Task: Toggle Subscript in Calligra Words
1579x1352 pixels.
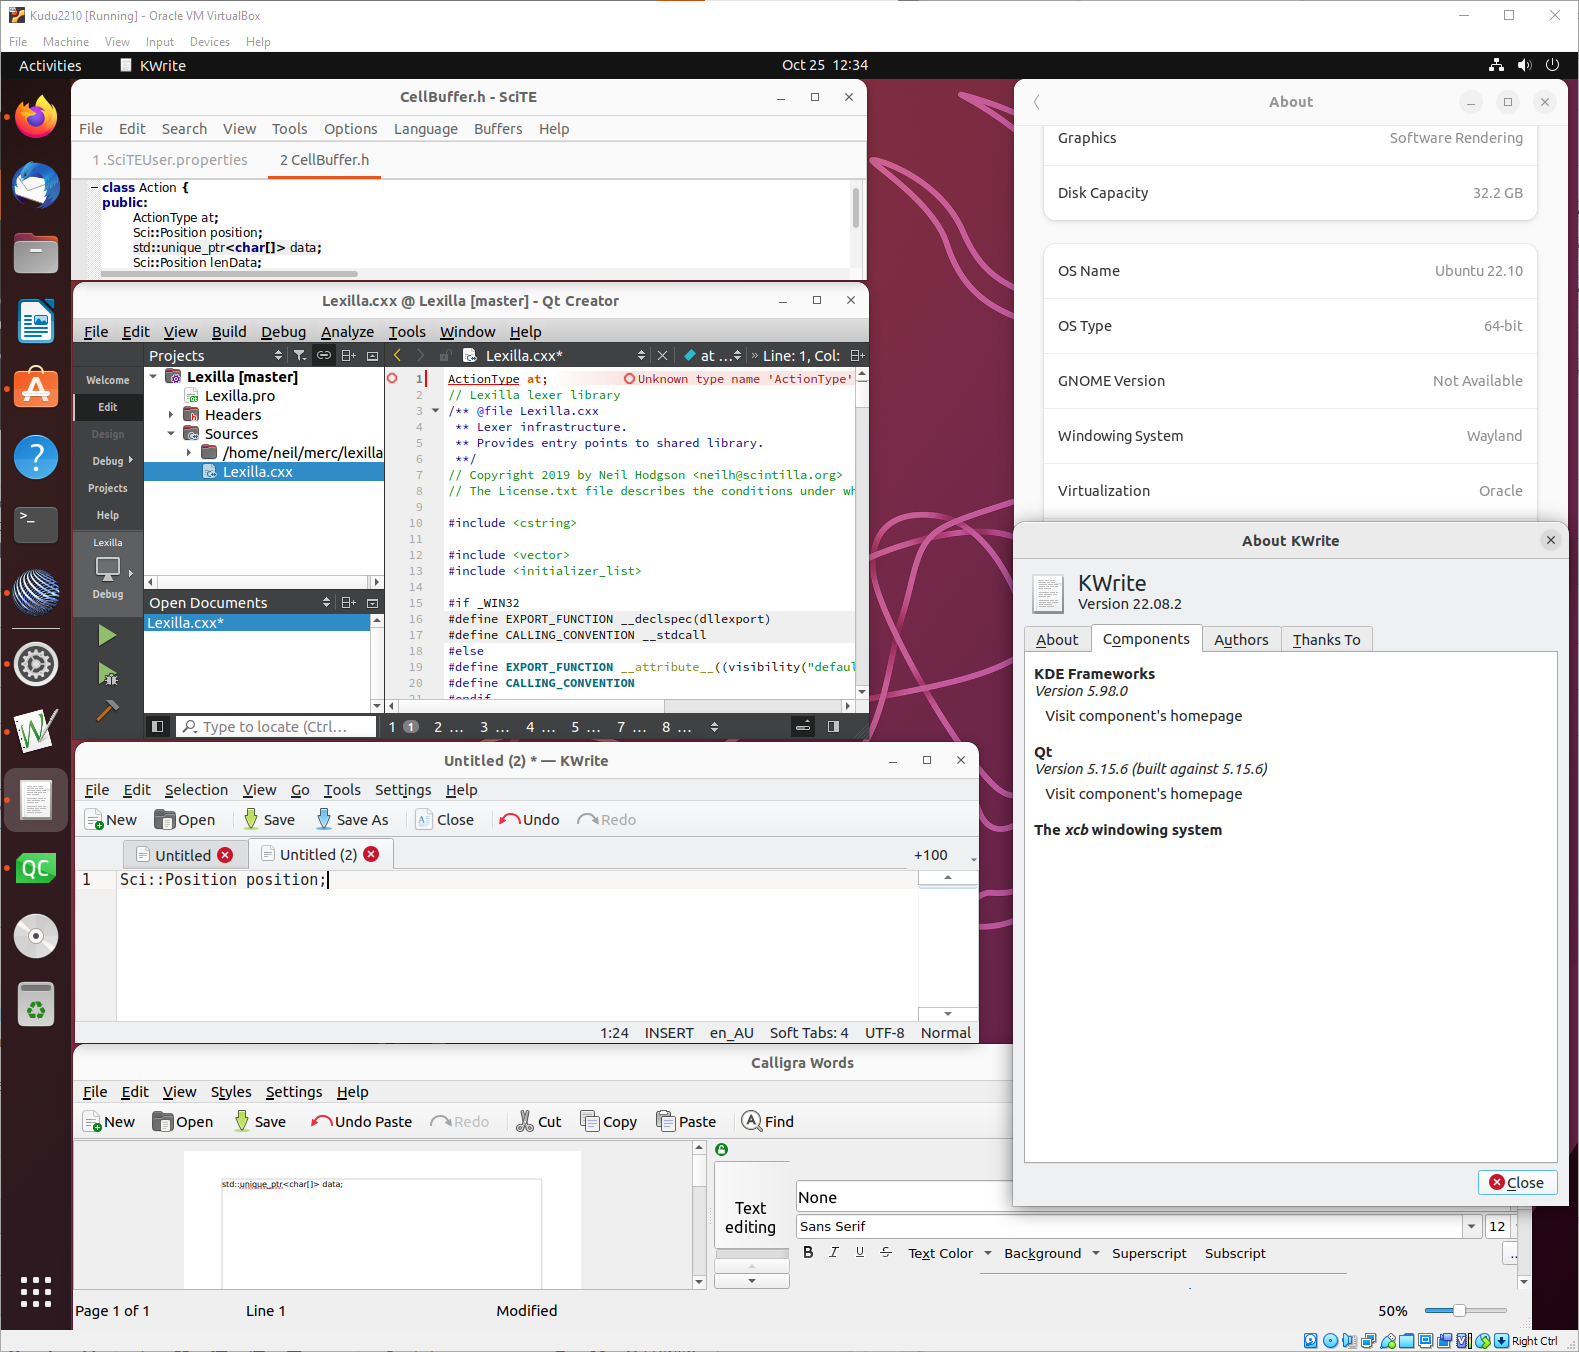Action: pyautogui.click(x=1235, y=1253)
